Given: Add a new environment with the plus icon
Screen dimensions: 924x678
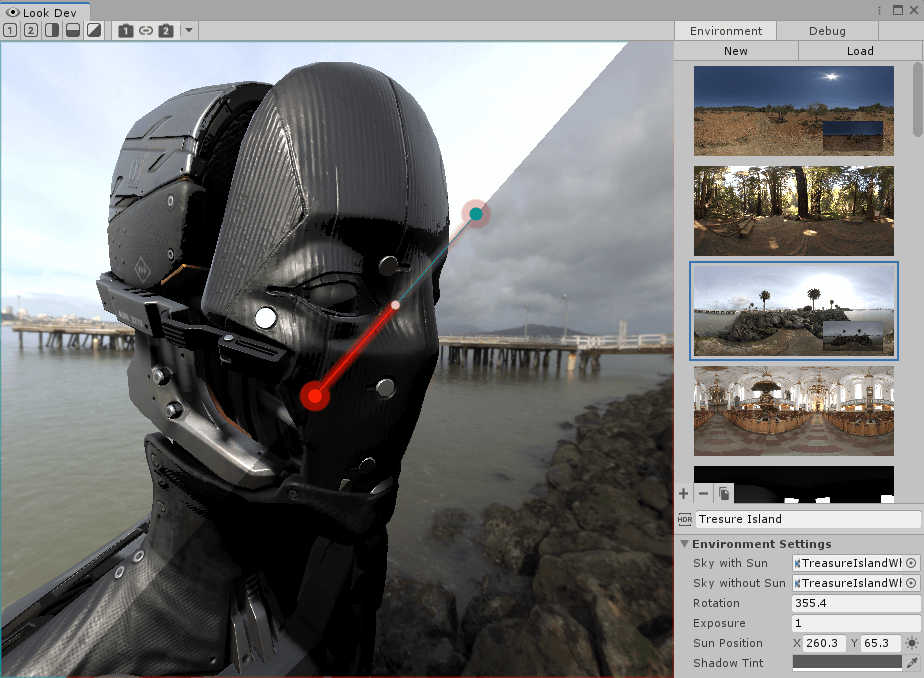Looking at the screenshot, I should point(683,493).
